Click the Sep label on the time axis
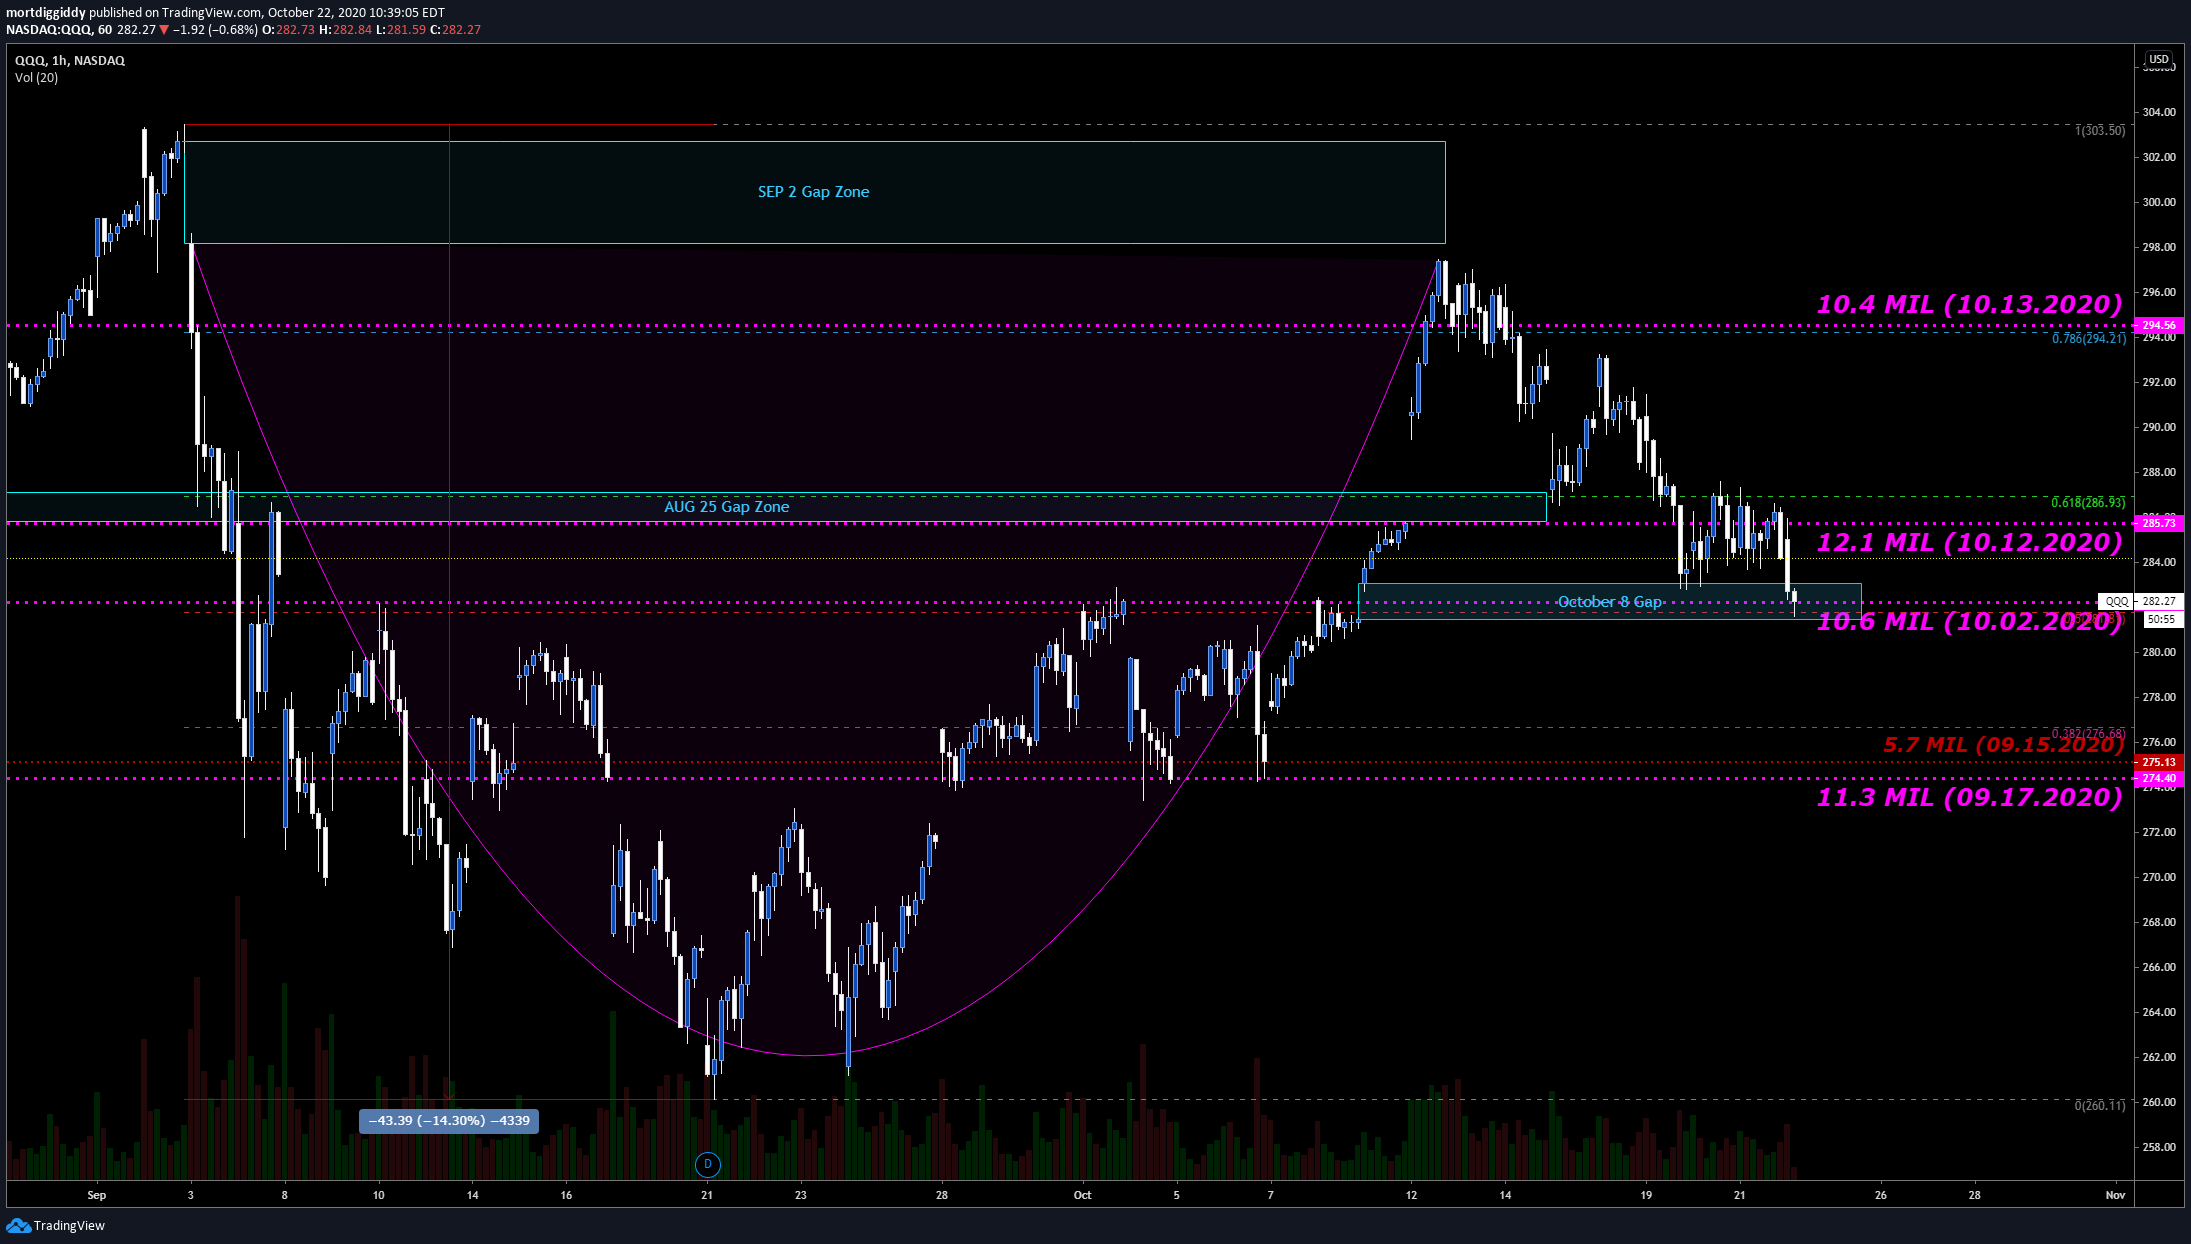The height and width of the screenshot is (1244, 2191). [97, 1195]
